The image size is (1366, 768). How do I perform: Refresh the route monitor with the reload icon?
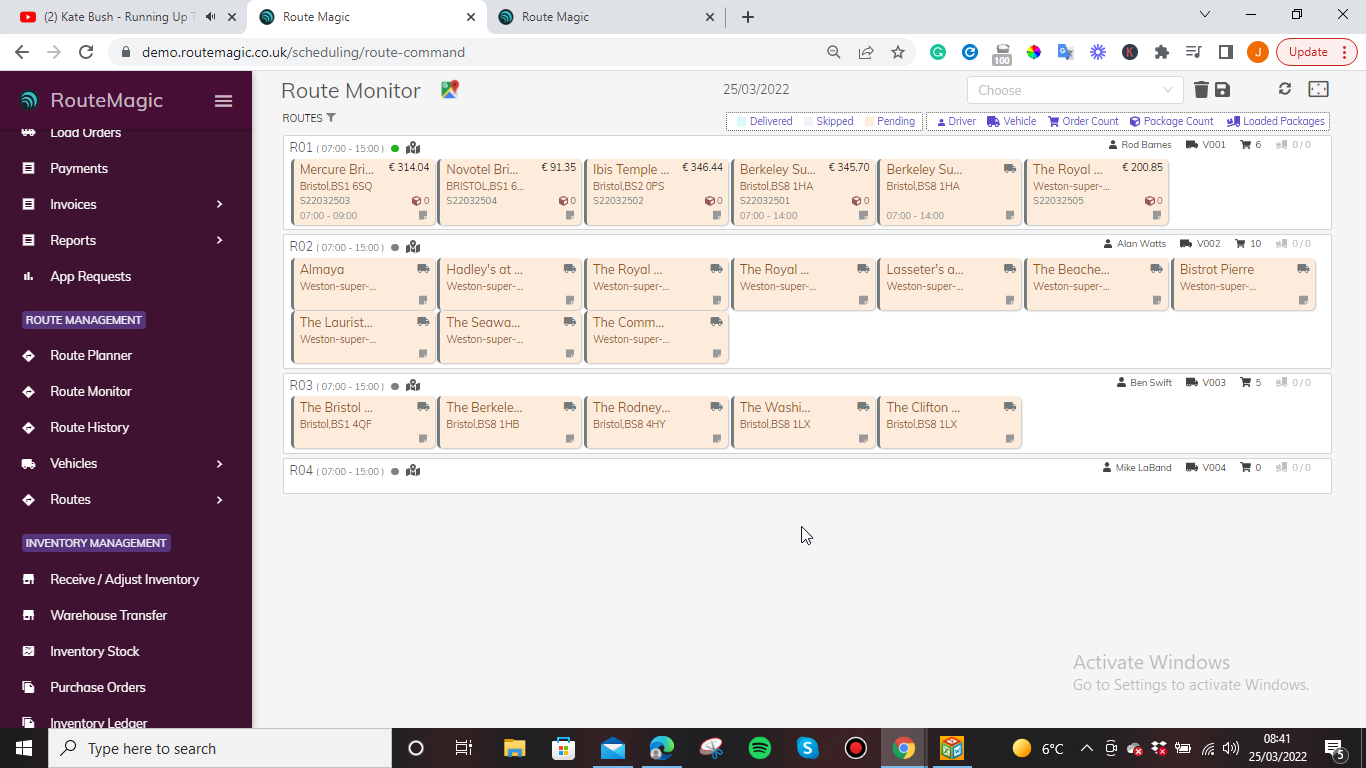1285,89
